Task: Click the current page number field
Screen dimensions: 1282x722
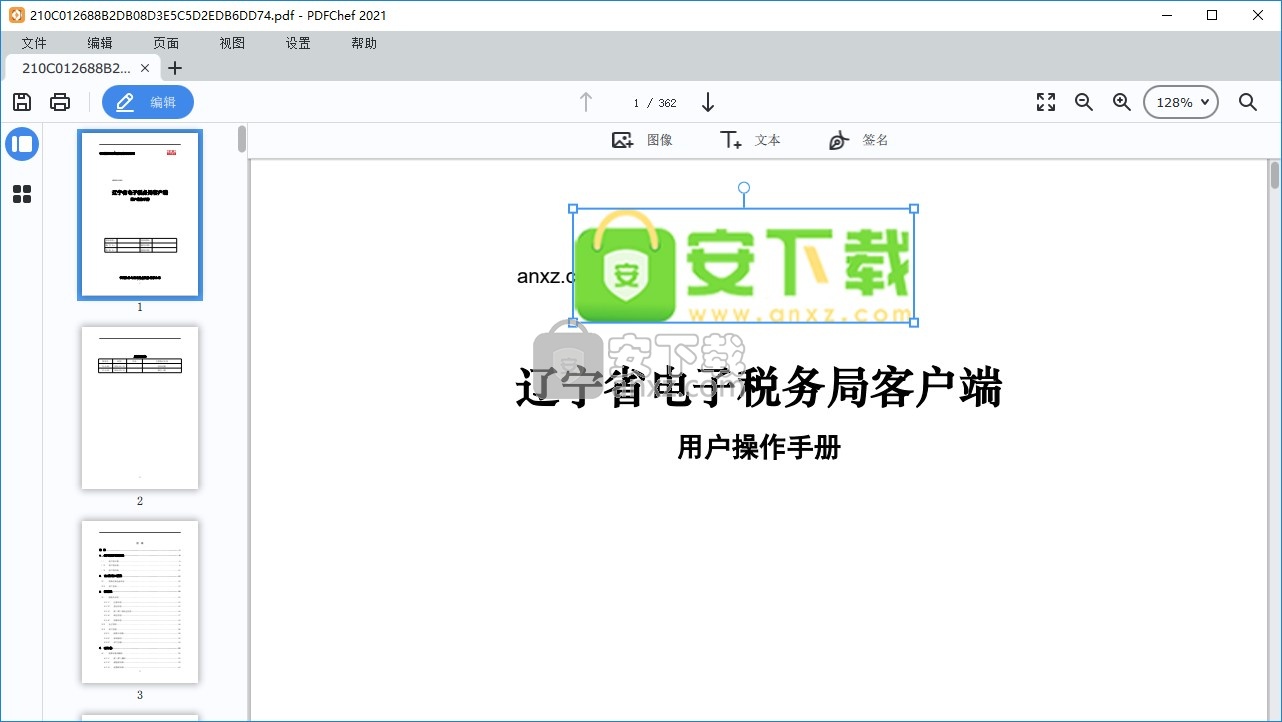Action: [636, 103]
